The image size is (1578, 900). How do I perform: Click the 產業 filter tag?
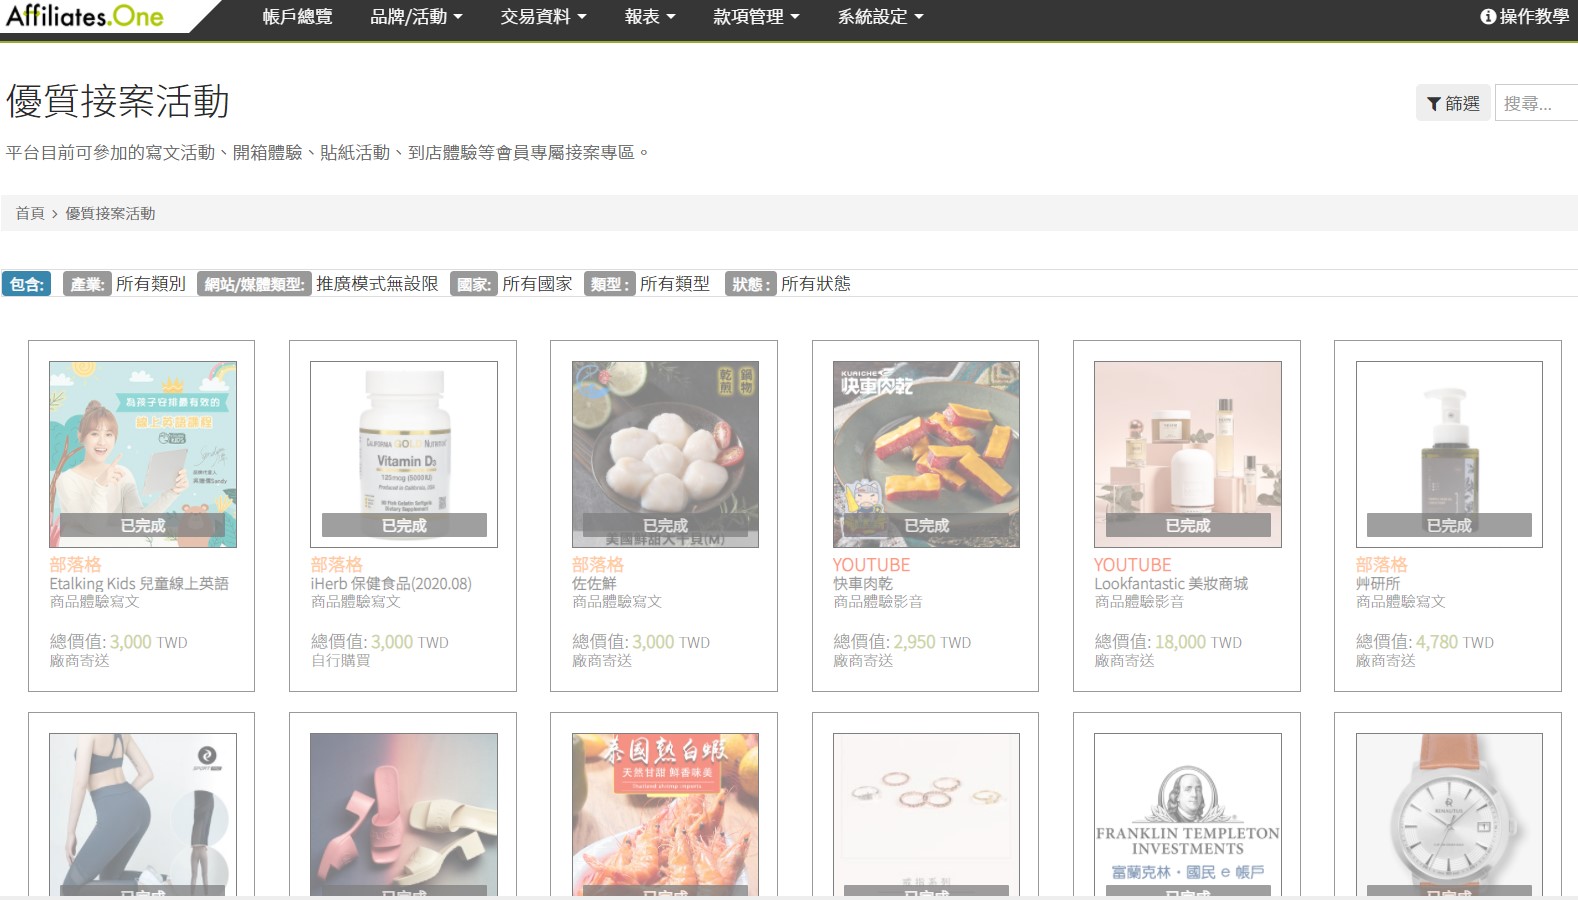[87, 284]
